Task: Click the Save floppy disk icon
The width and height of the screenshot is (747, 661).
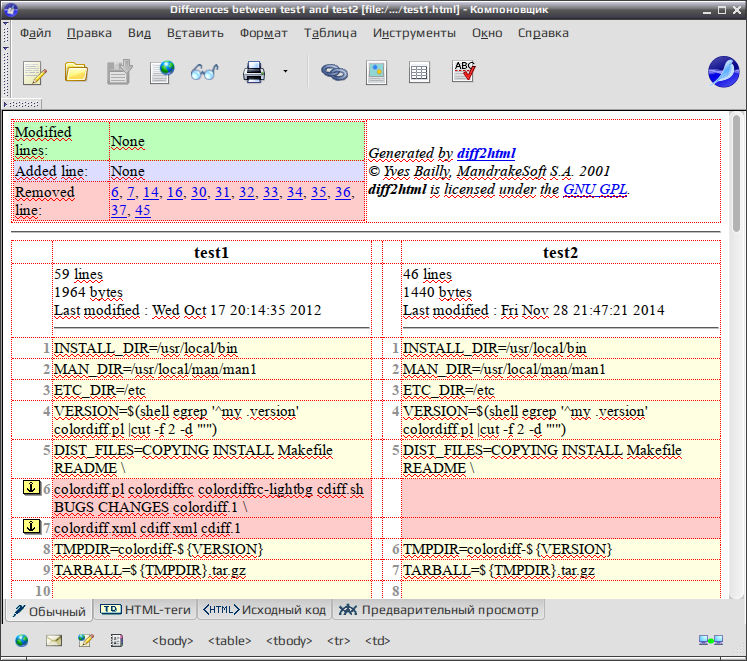Action: (119, 72)
